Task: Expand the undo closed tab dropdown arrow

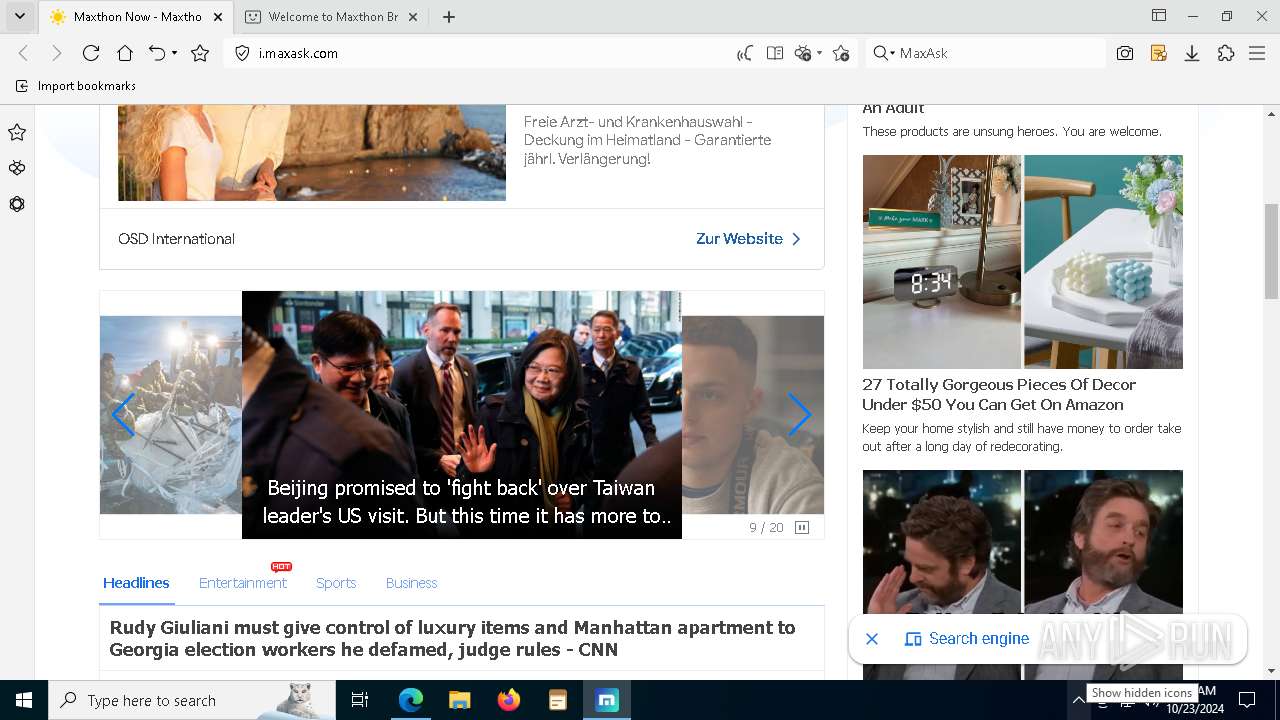Action: click(175, 53)
